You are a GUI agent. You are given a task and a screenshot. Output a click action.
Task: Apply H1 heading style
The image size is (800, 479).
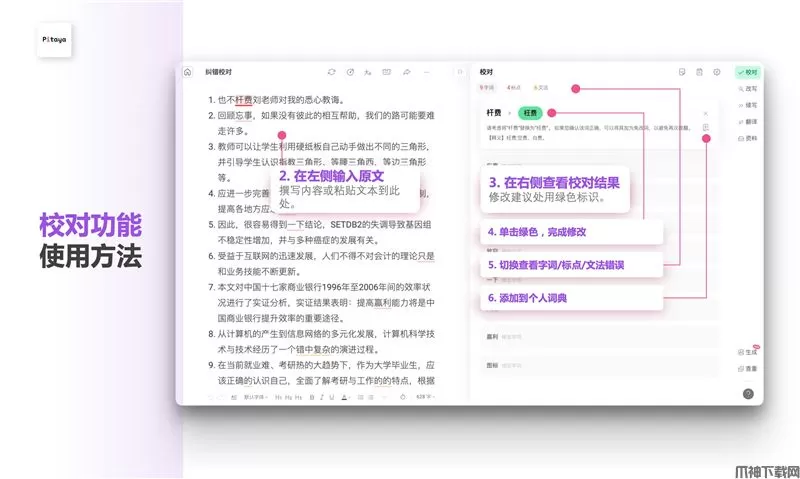click(279, 397)
